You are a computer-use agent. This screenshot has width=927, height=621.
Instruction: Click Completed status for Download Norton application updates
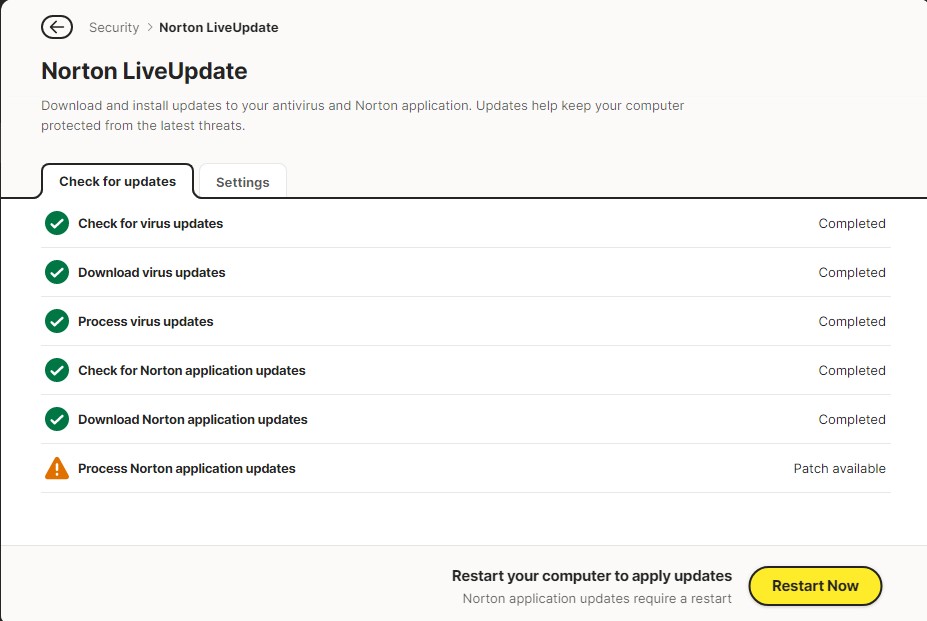click(852, 420)
